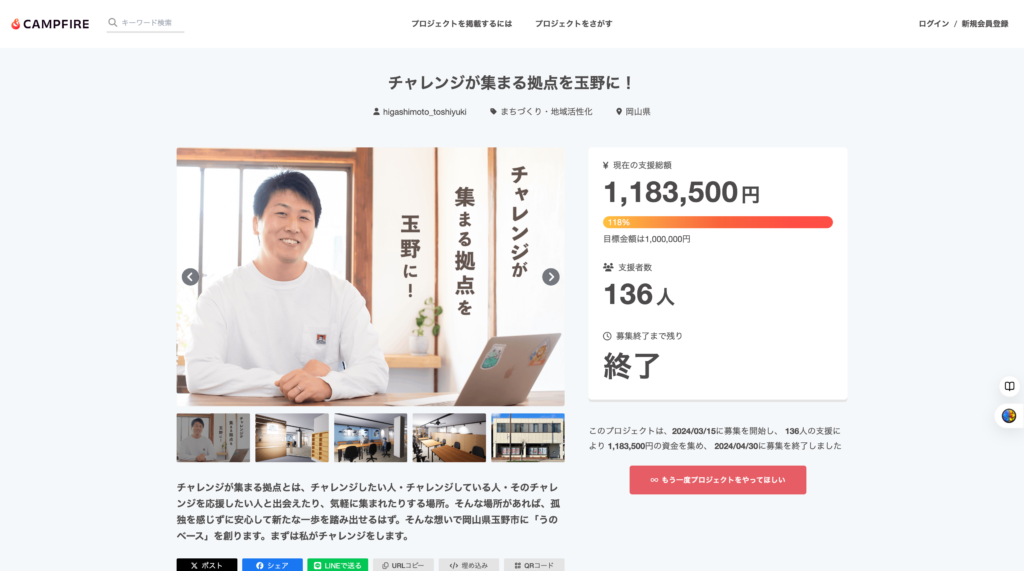The width and height of the screenshot is (1024, 571).
Task: Open the プロジェクトをさがす menu item
Action: (573, 24)
